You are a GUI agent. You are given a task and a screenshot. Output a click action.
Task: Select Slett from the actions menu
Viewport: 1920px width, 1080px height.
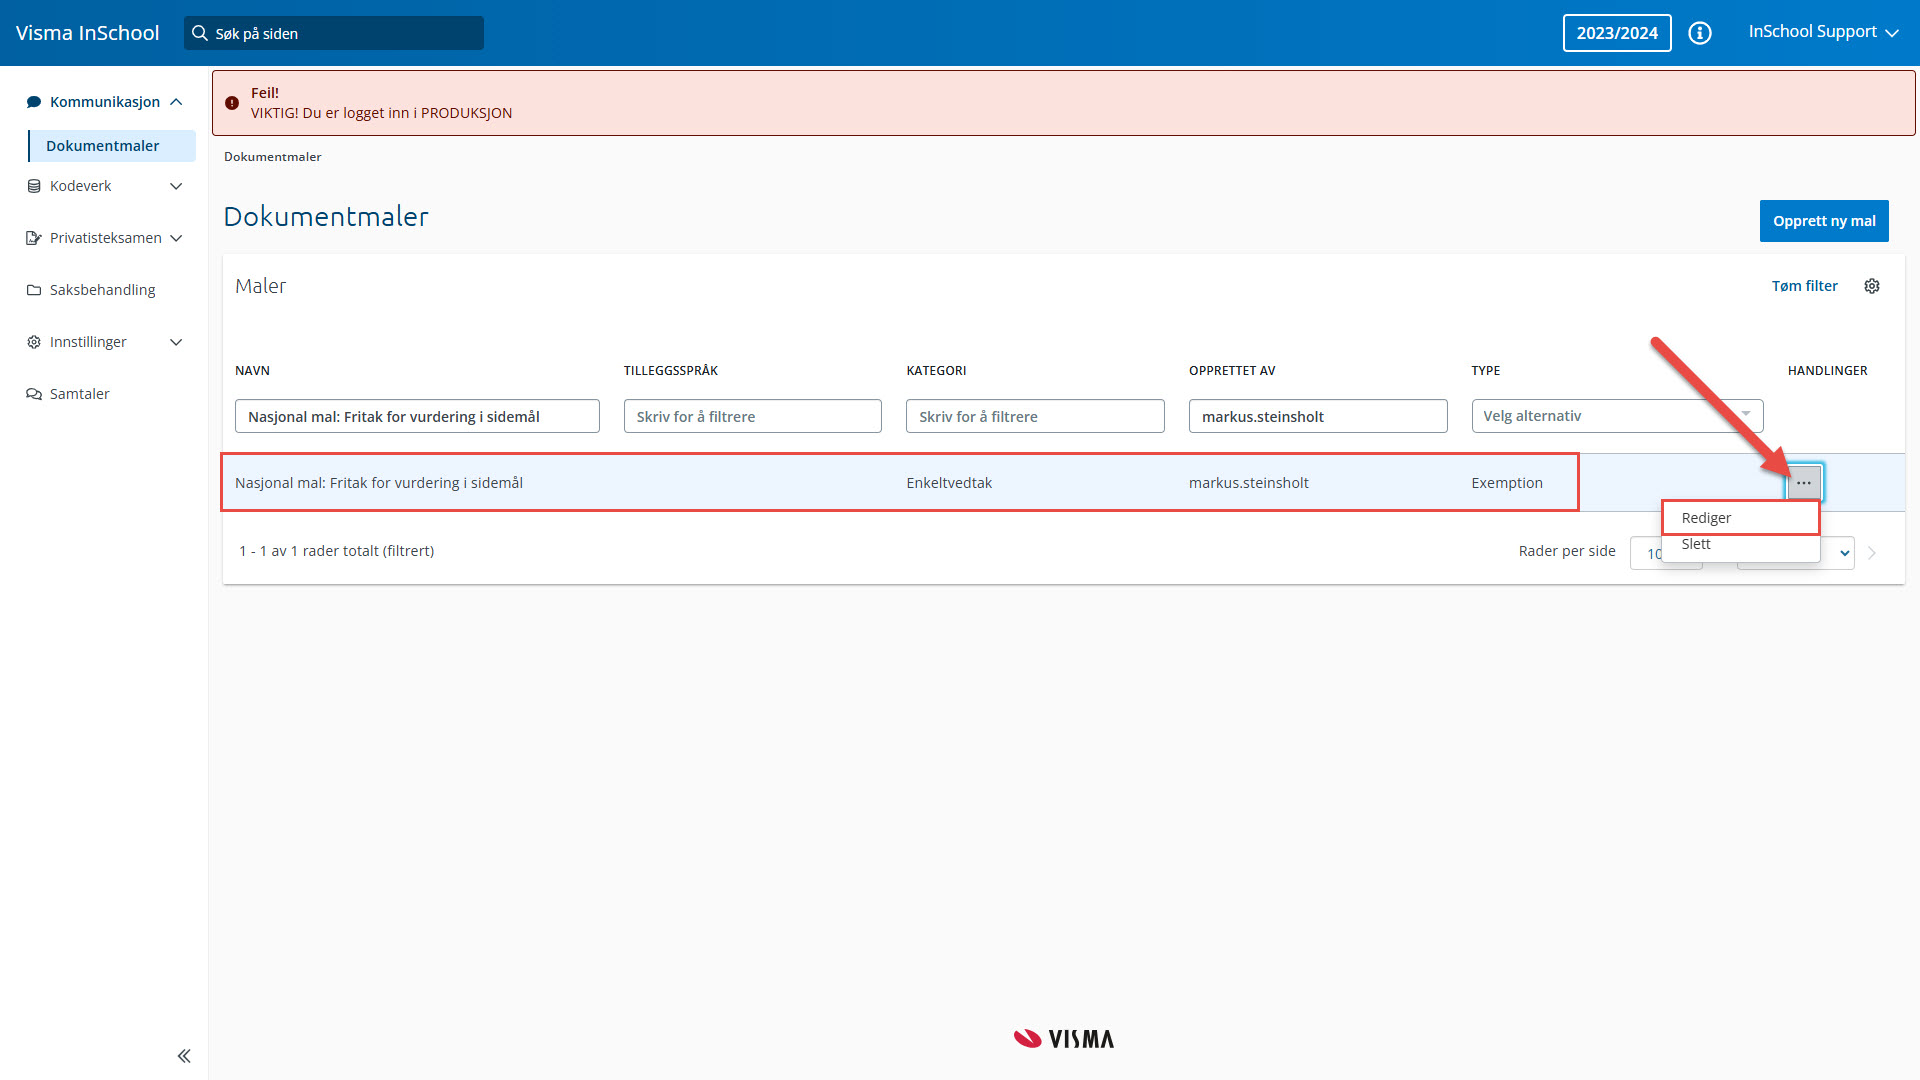tap(1696, 544)
